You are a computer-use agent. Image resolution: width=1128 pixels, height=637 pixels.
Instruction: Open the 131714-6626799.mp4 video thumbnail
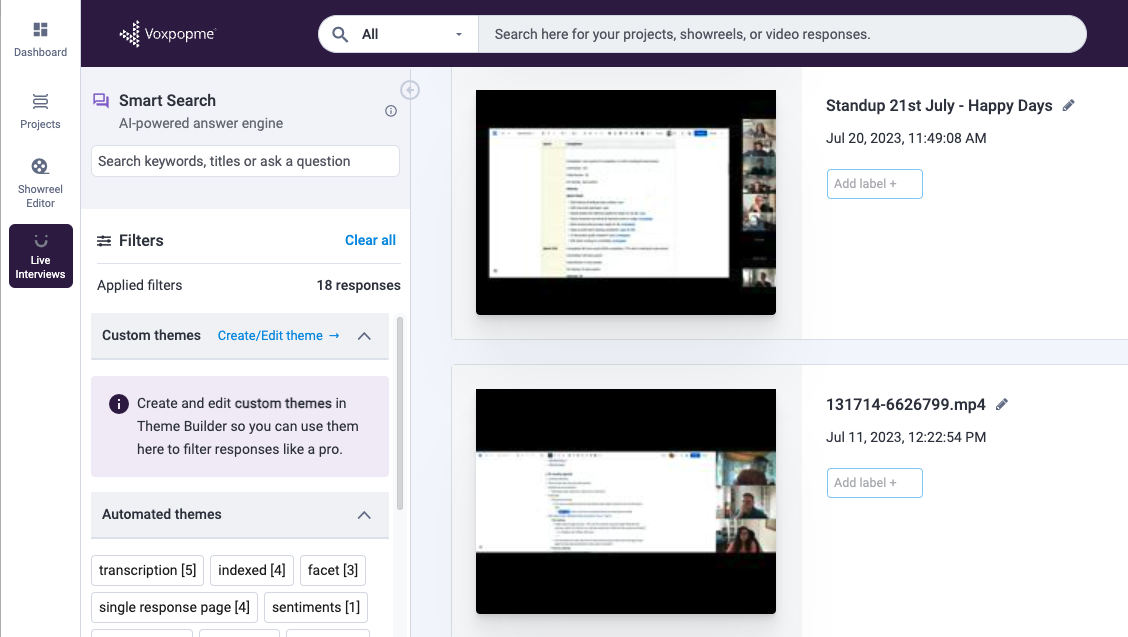(x=625, y=501)
